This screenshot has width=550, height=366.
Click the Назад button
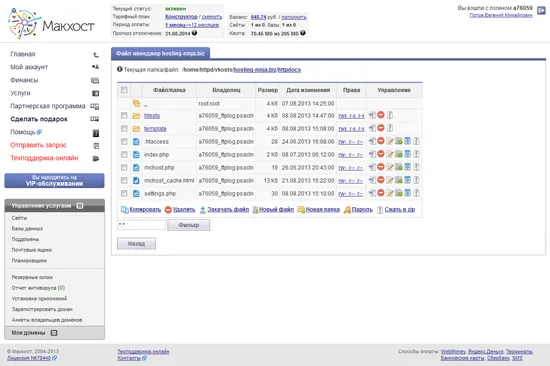[x=136, y=244]
